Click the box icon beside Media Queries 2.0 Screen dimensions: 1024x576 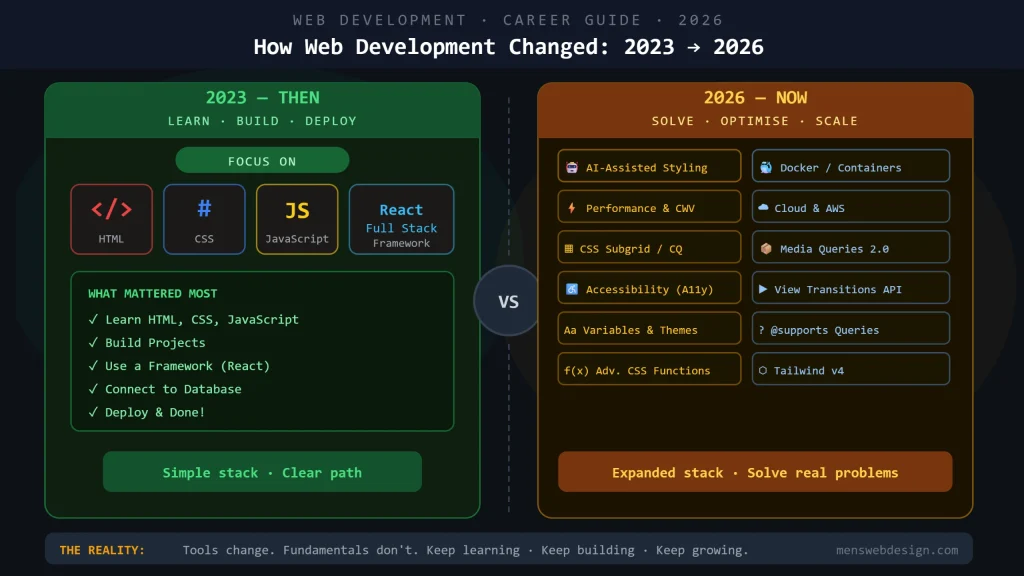click(766, 249)
